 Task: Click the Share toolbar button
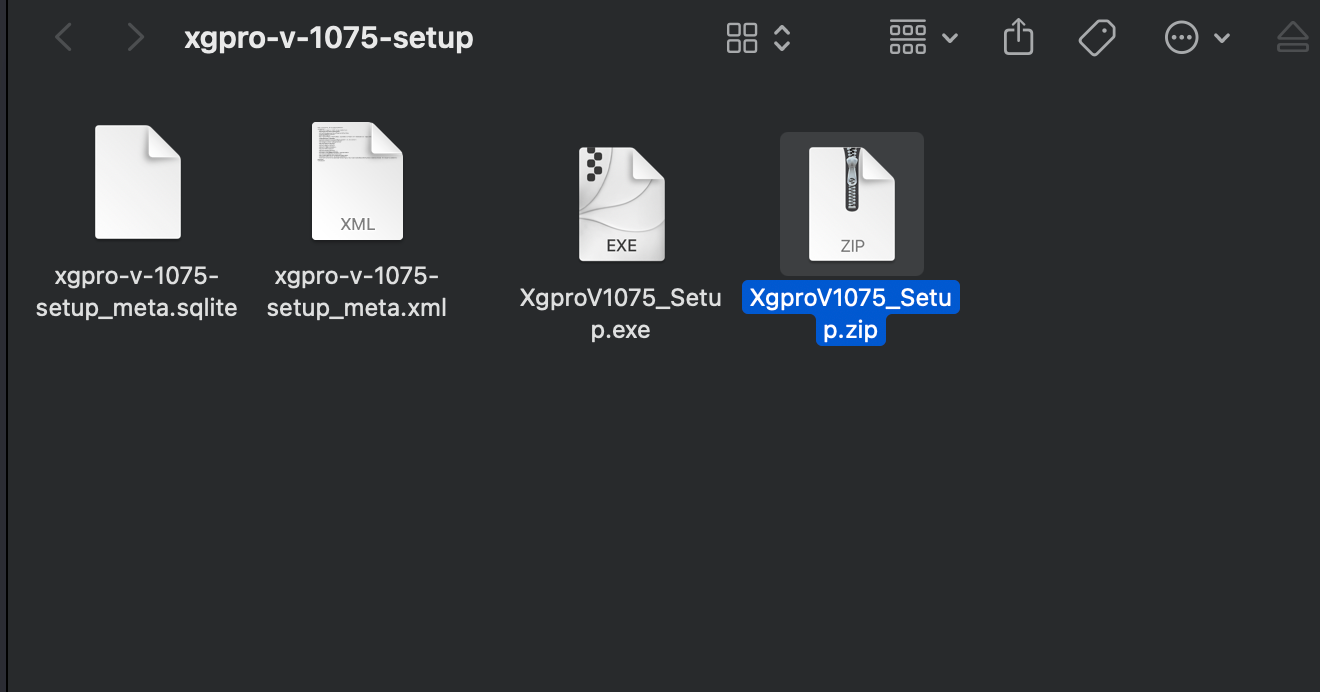tap(1018, 38)
